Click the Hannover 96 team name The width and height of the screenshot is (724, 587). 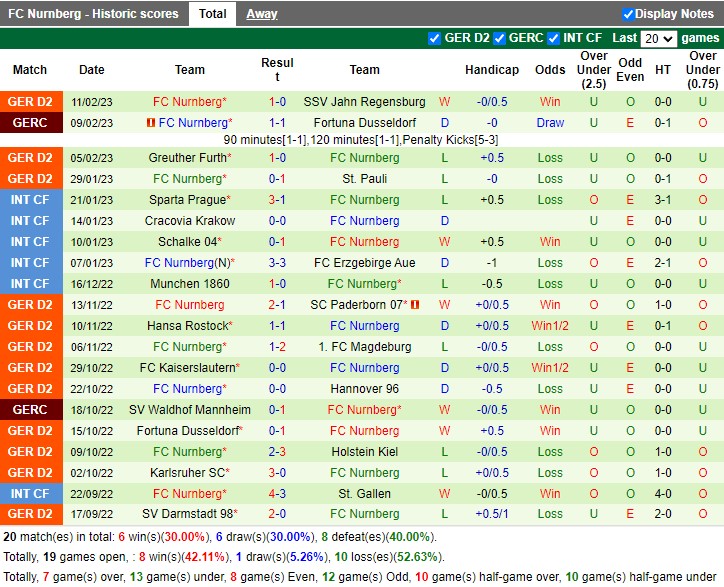tap(364, 389)
